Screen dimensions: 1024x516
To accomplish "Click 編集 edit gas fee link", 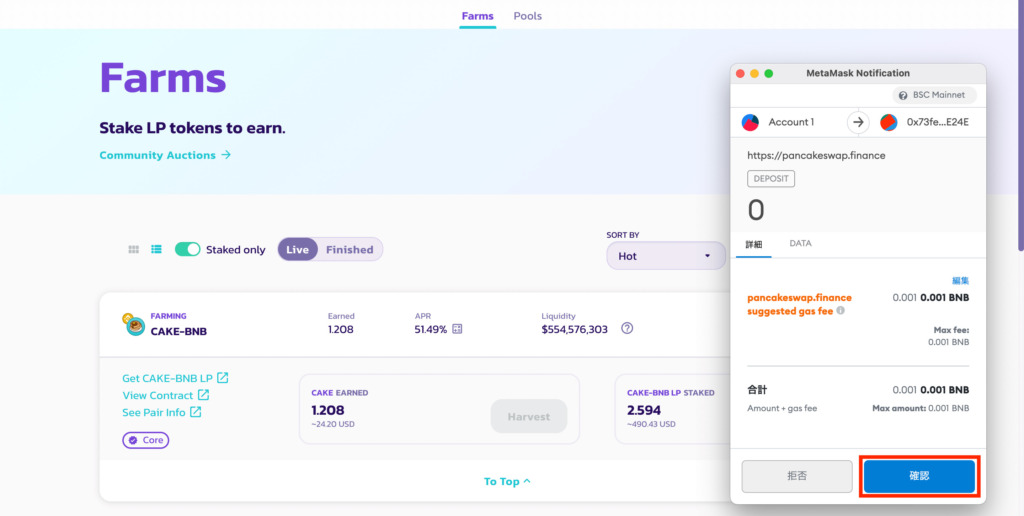I will click(x=961, y=280).
